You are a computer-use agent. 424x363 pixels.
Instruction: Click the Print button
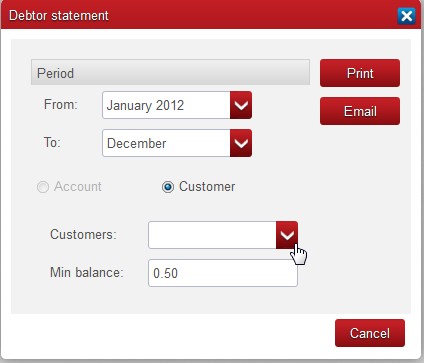[360, 73]
